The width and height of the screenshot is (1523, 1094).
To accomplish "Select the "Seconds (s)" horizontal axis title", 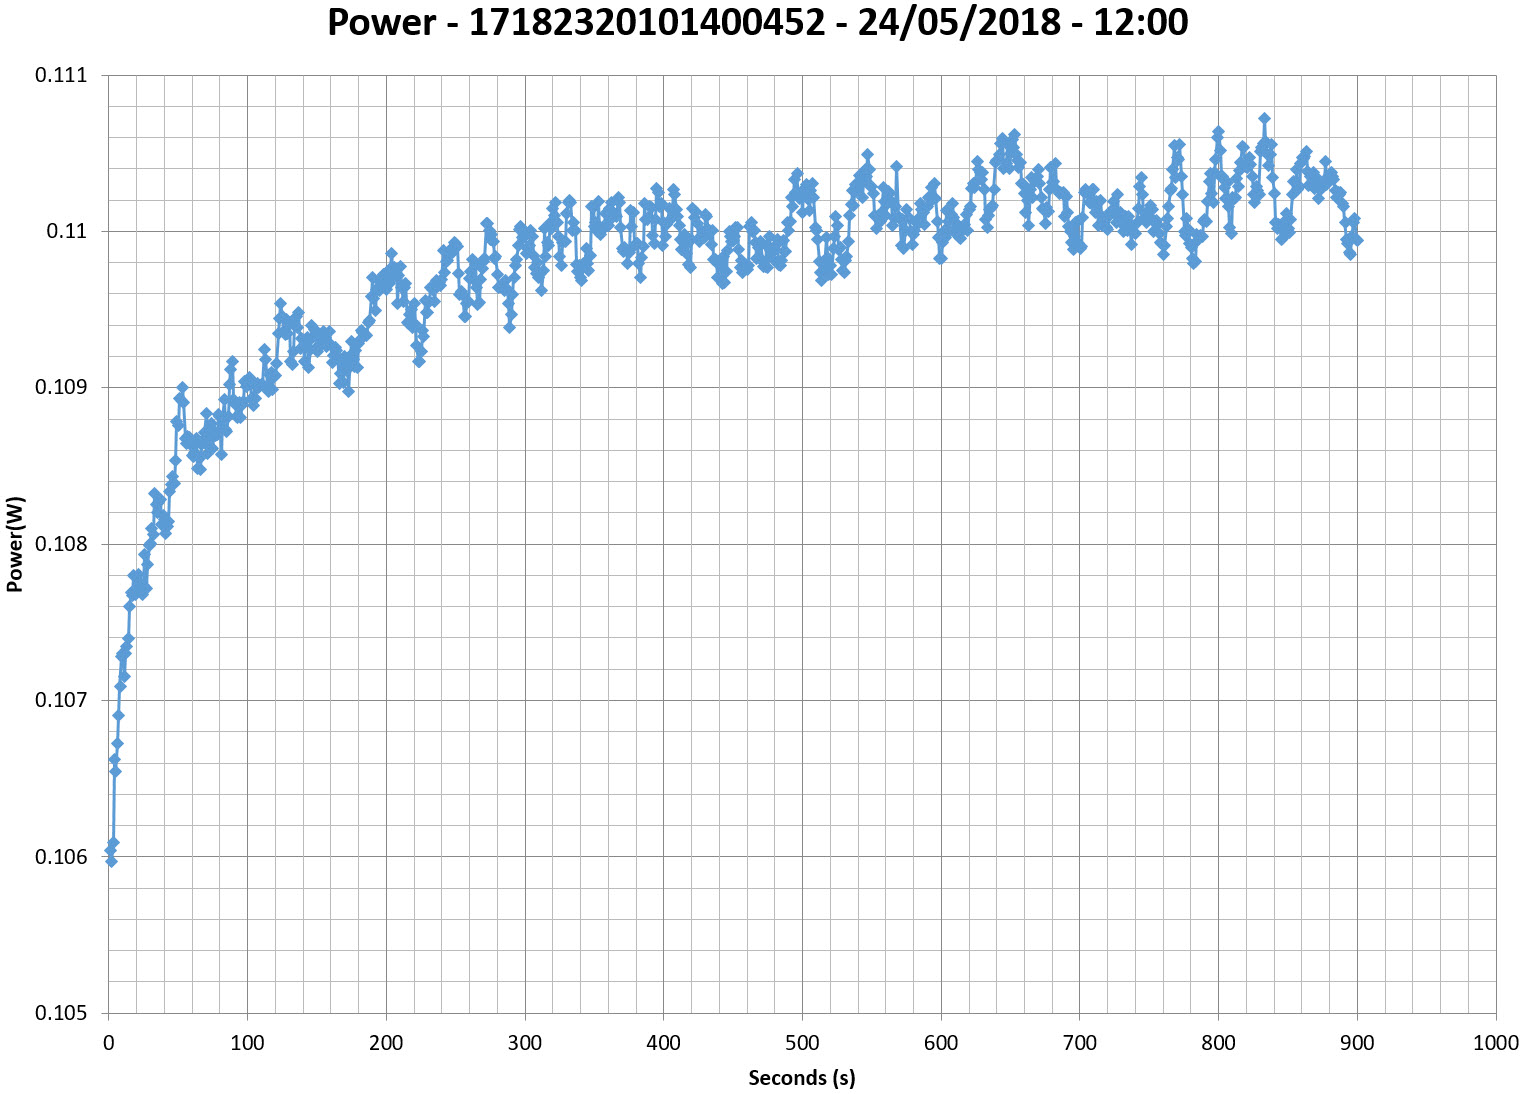I will [801, 1077].
